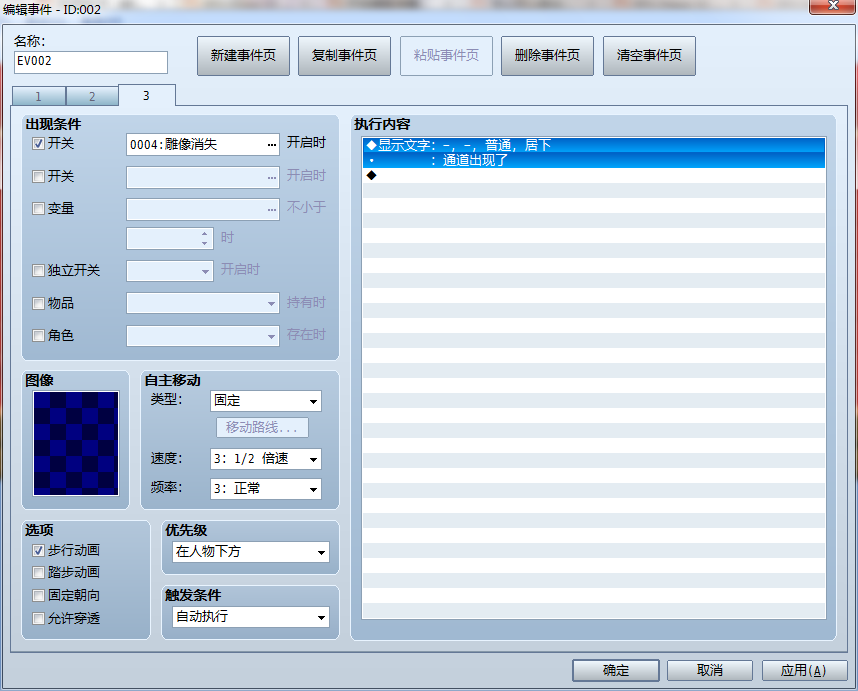The width and height of the screenshot is (858, 691).
Task: Apply changes with 应用(A)
Action: (804, 670)
